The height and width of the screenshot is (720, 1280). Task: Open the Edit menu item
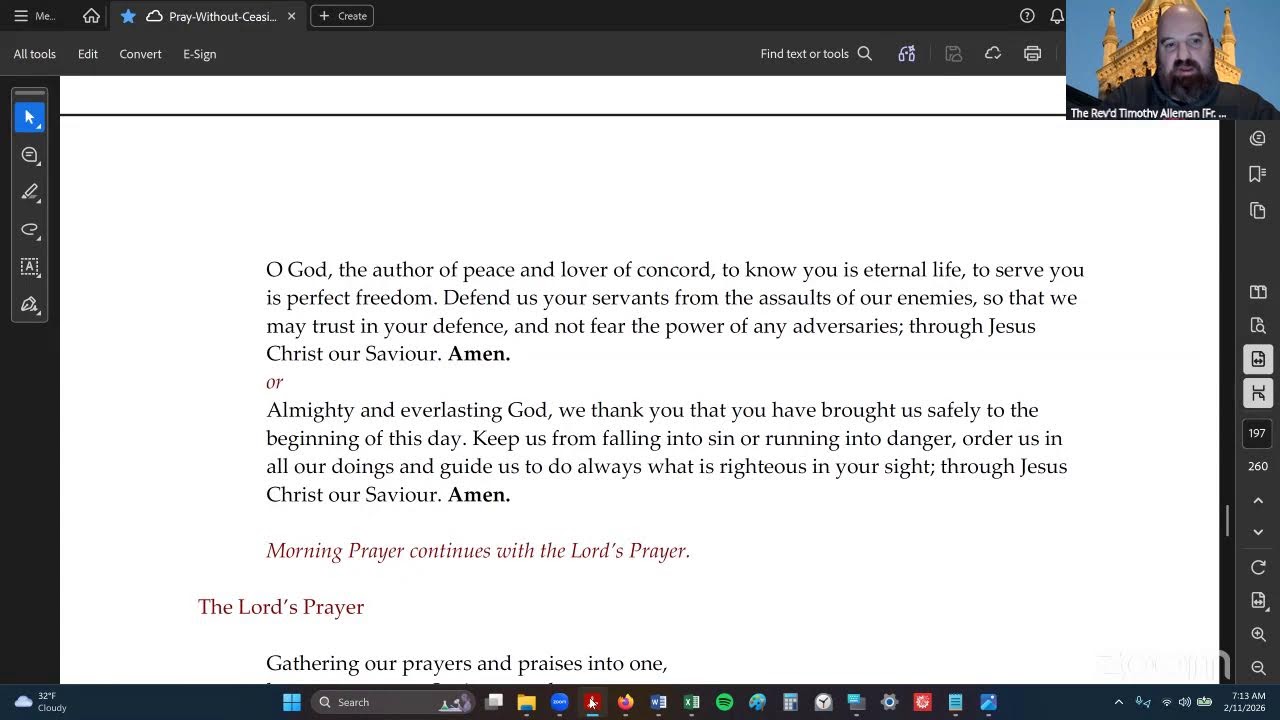(x=88, y=54)
